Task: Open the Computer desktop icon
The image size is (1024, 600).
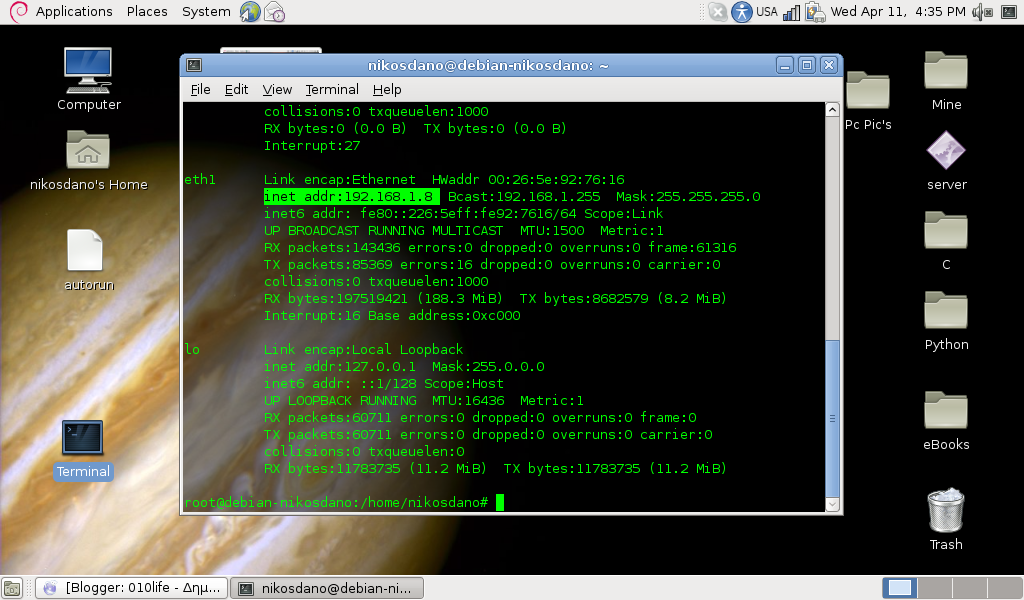Action: pos(88,71)
